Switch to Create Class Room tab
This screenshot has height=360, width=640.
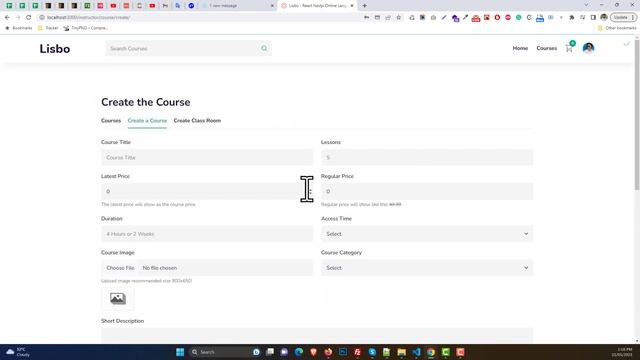pos(197,121)
